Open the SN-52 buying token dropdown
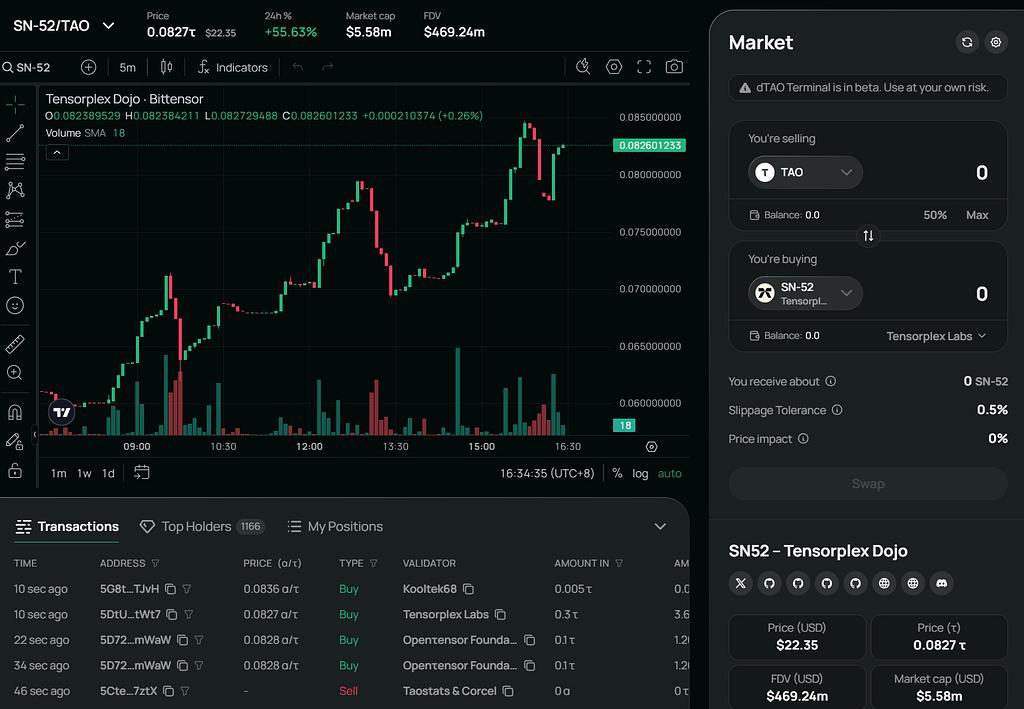This screenshot has width=1024, height=709. 805,293
